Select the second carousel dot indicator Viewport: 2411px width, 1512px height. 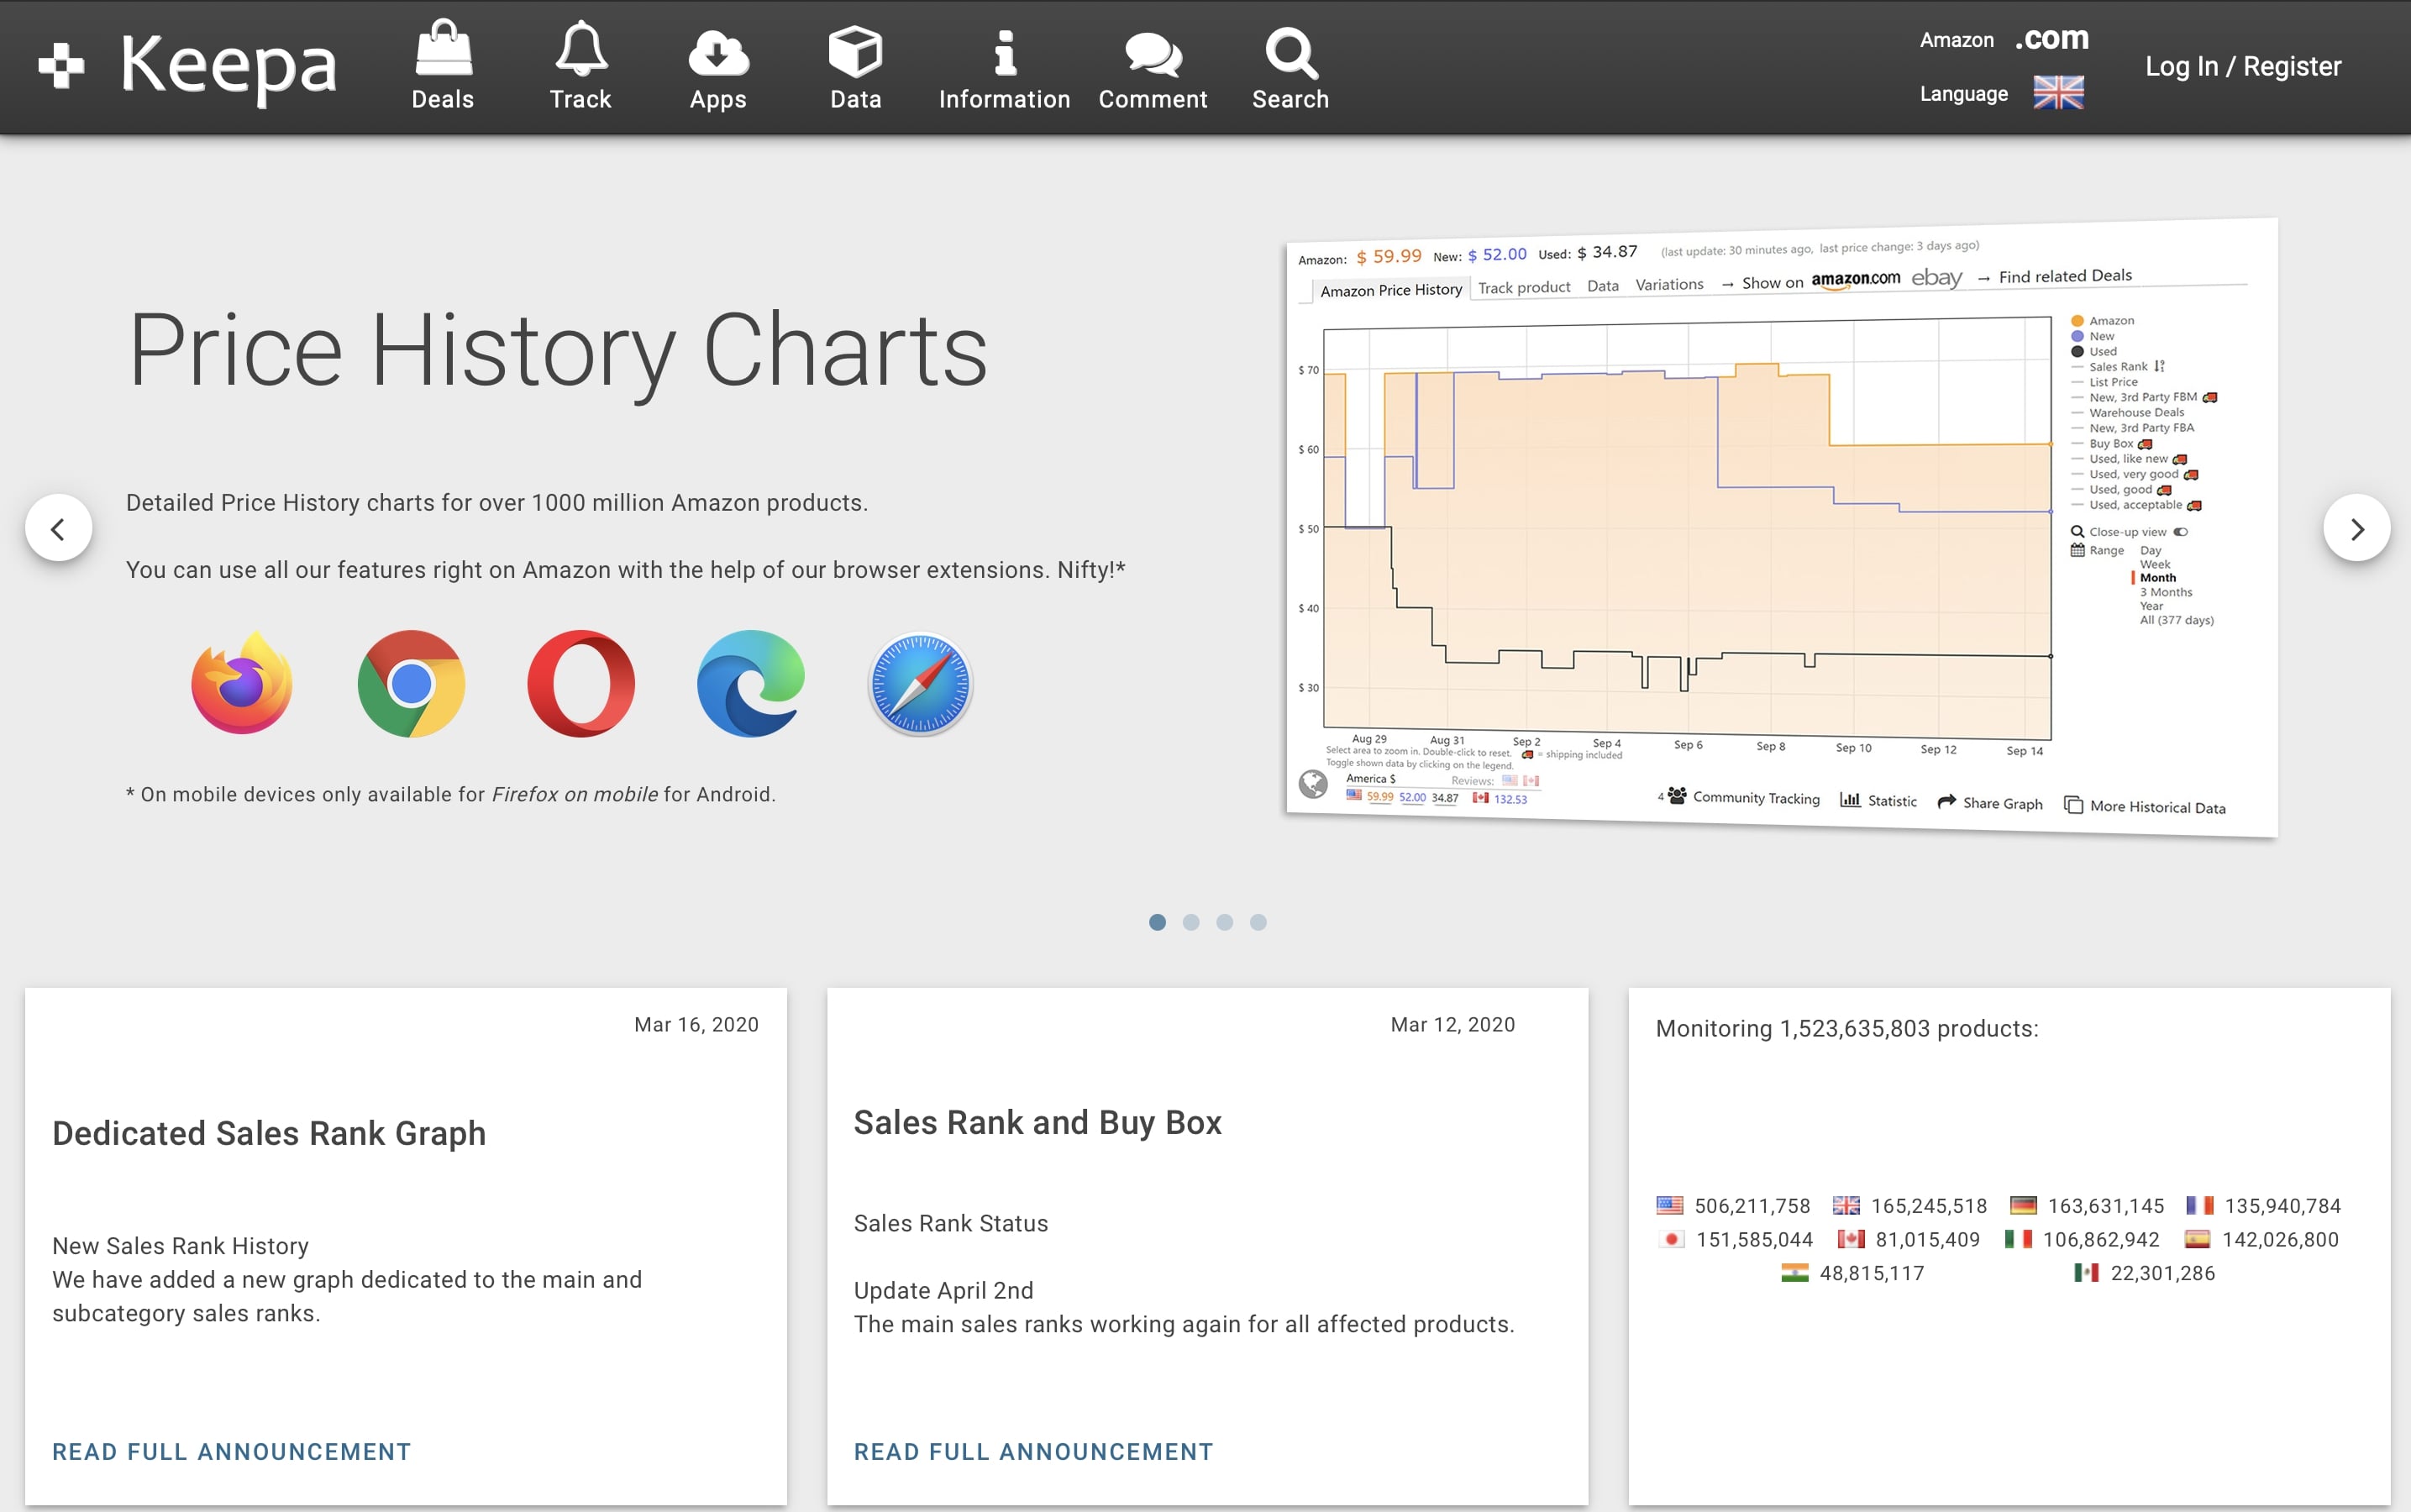coord(1191,922)
